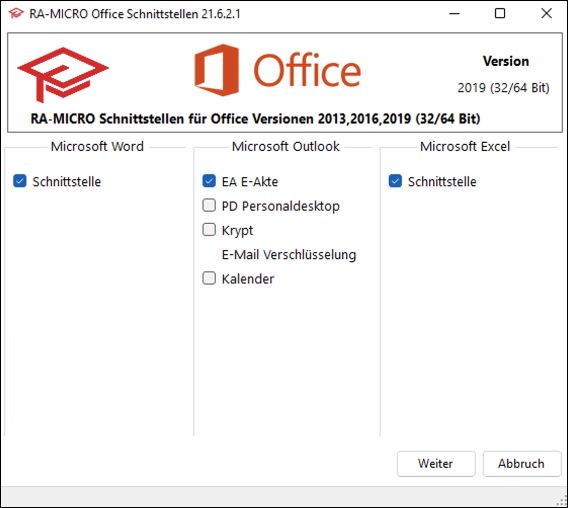Screen dimensions: 568x508
Task: Uncheck the Microsoft Word Schnittstelle checkbox
Action: point(20,181)
